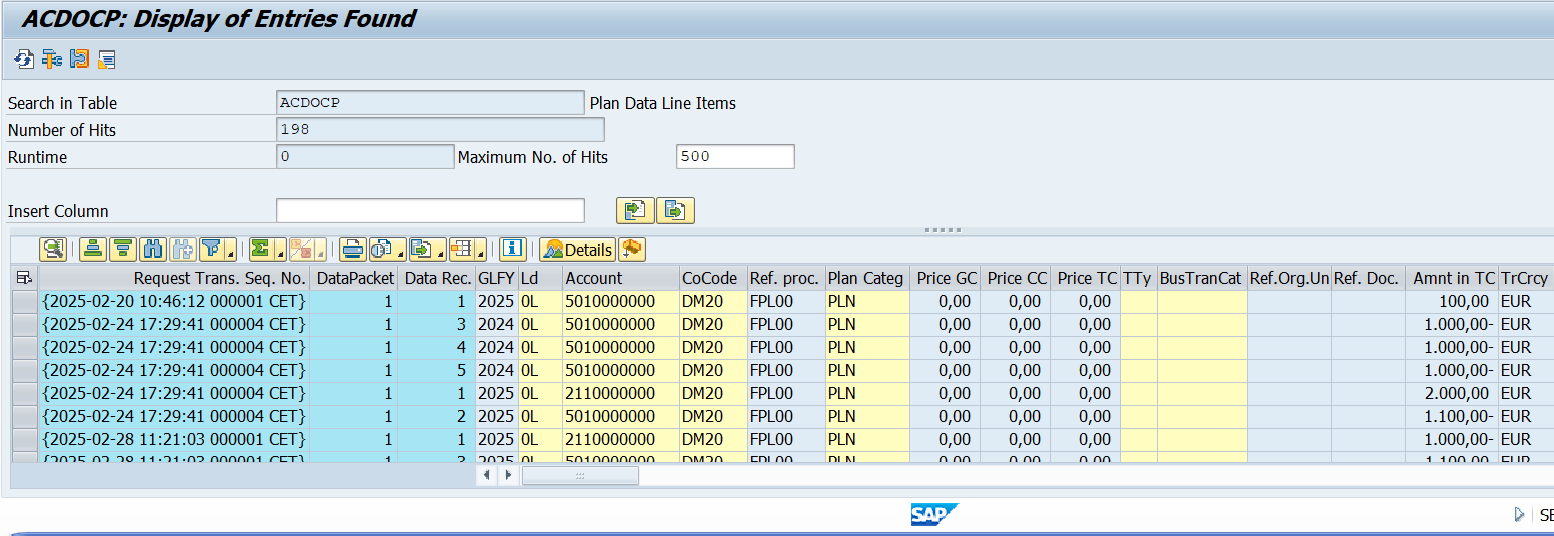The height and width of the screenshot is (536, 1554).
Task: Click the row selector for Data Rec. 4
Action: click(24, 347)
